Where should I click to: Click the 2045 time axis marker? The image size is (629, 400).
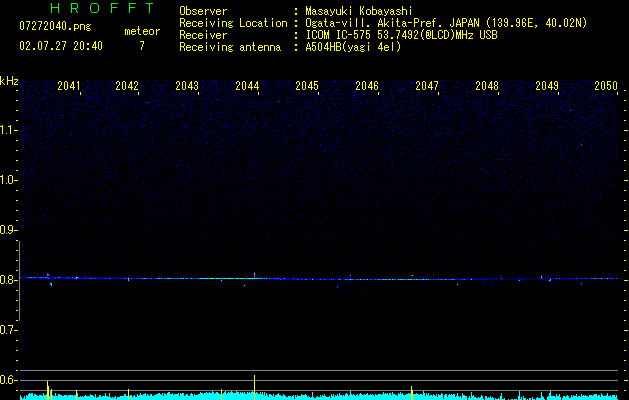tap(307, 86)
